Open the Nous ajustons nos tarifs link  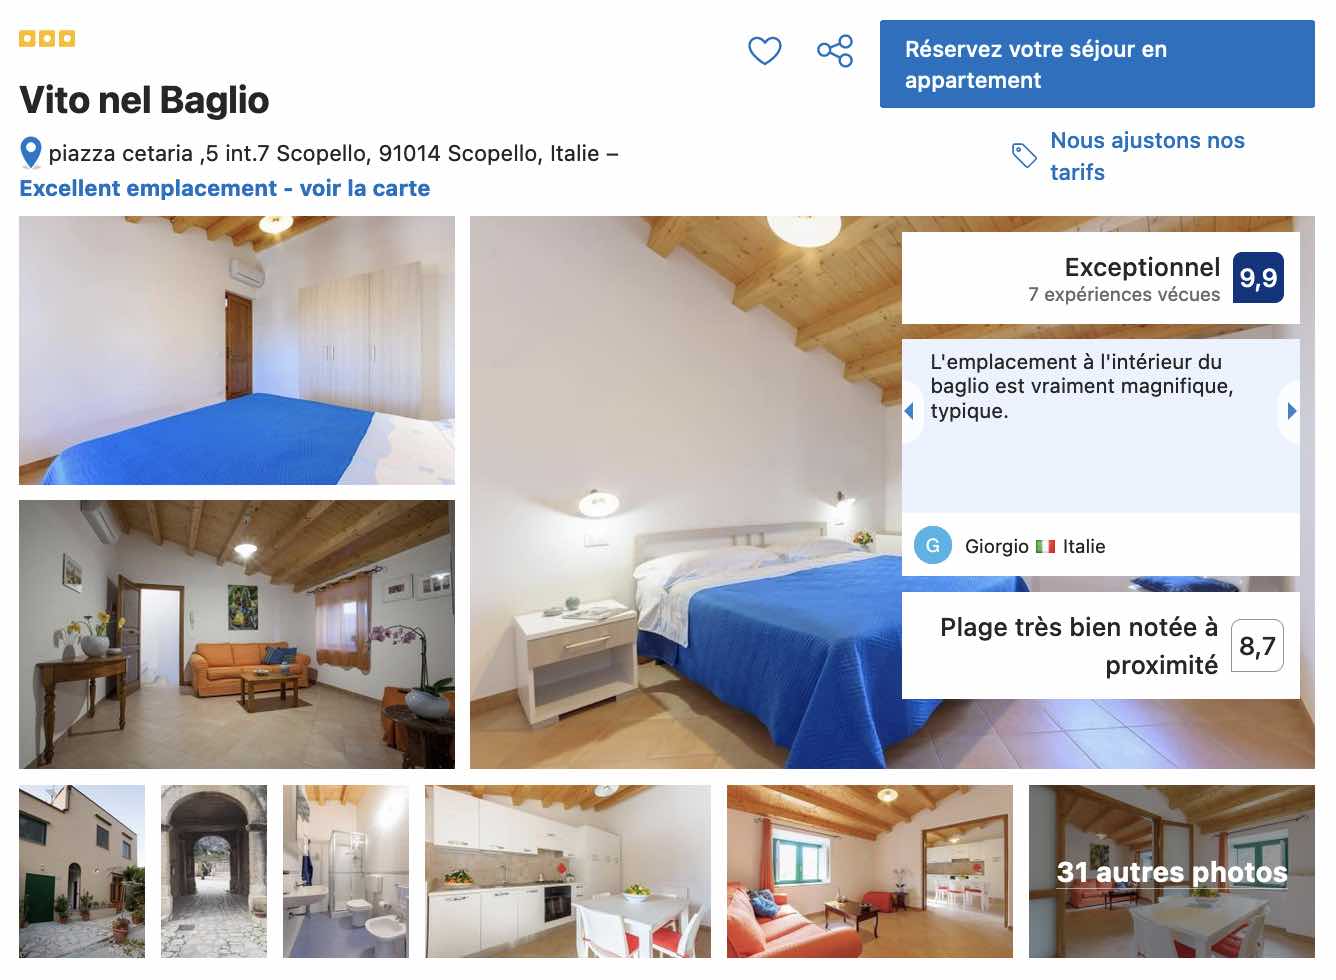click(x=1147, y=156)
